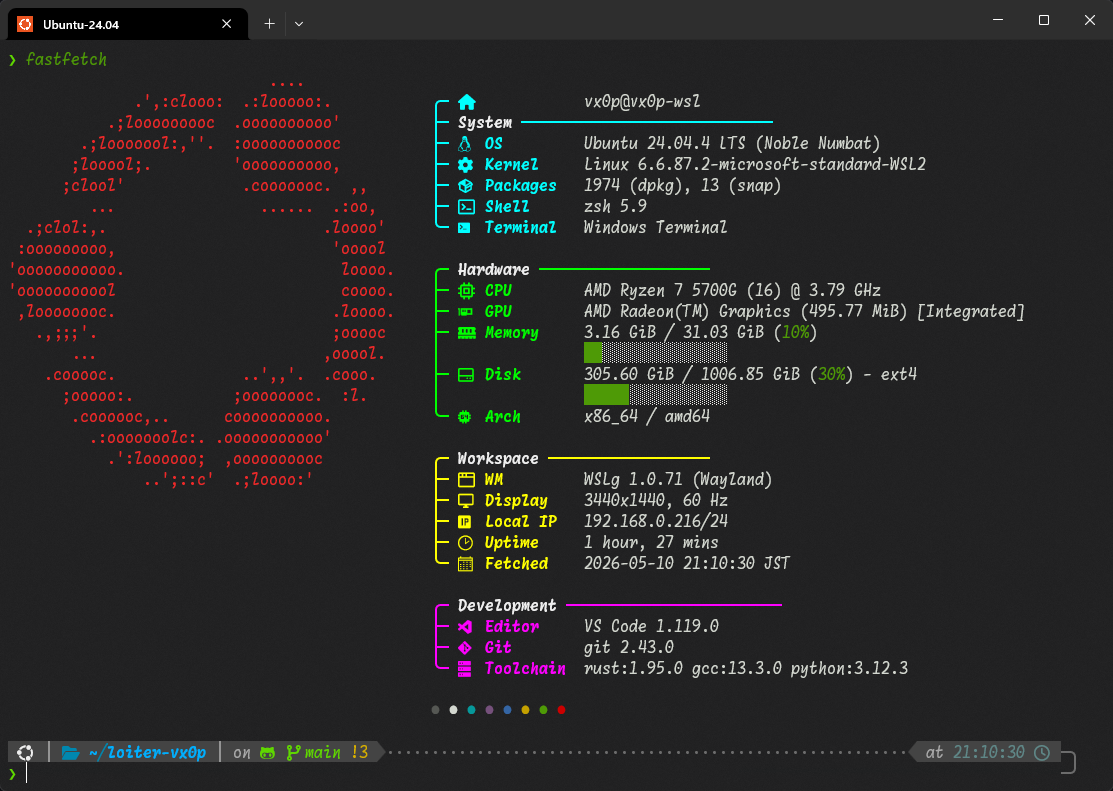Open a new tab with plus button

[270, 24]
